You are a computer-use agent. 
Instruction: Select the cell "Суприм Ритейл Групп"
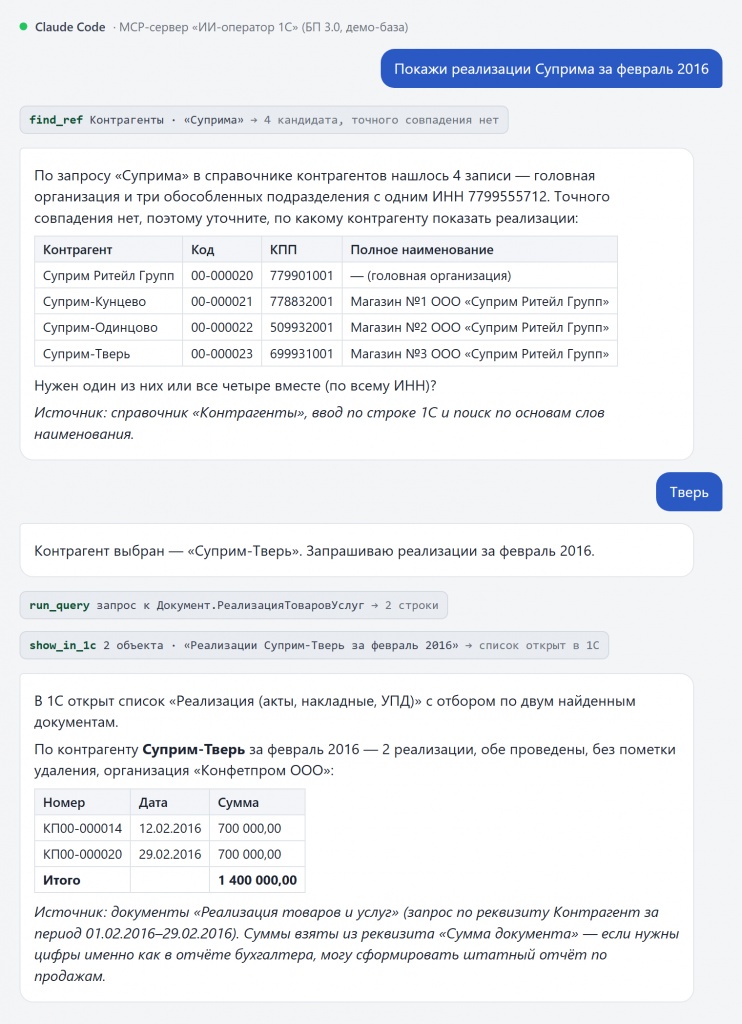tap(108, 276)
